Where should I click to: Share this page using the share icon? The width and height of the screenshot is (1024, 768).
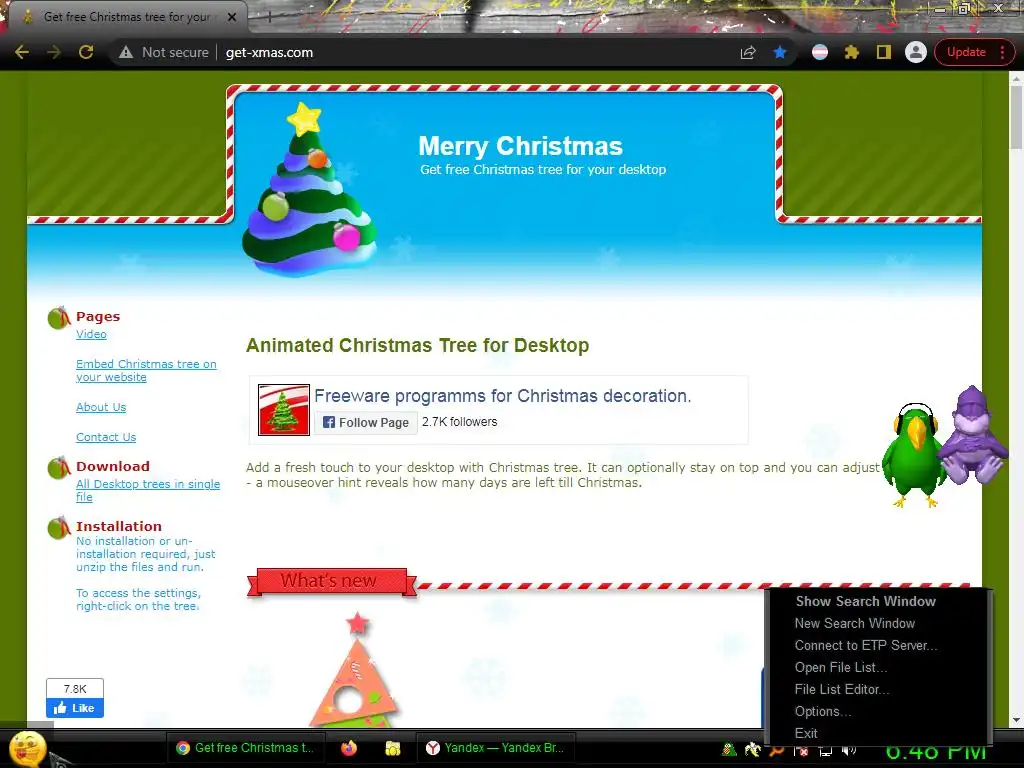[748, 52]
